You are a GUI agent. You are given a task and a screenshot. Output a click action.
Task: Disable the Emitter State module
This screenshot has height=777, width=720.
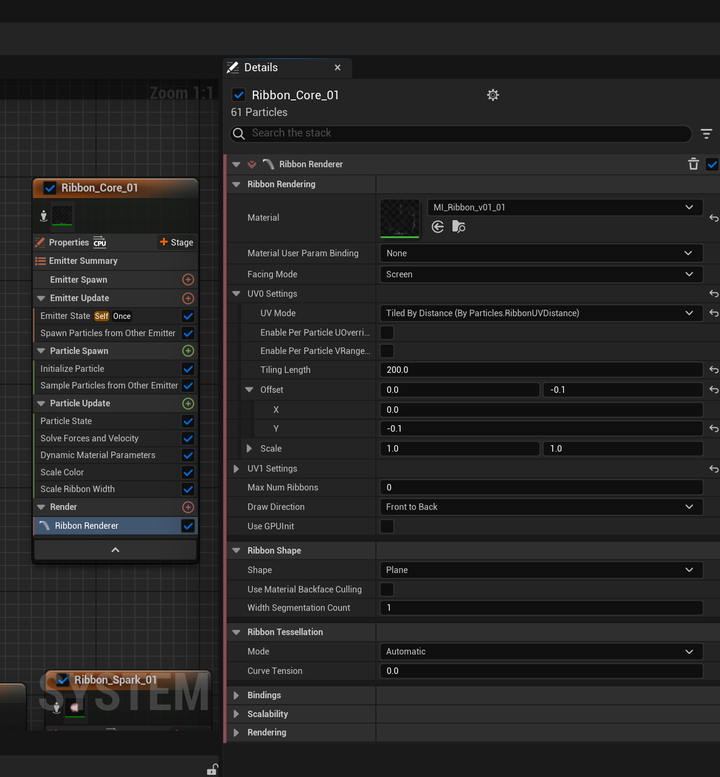188,316
